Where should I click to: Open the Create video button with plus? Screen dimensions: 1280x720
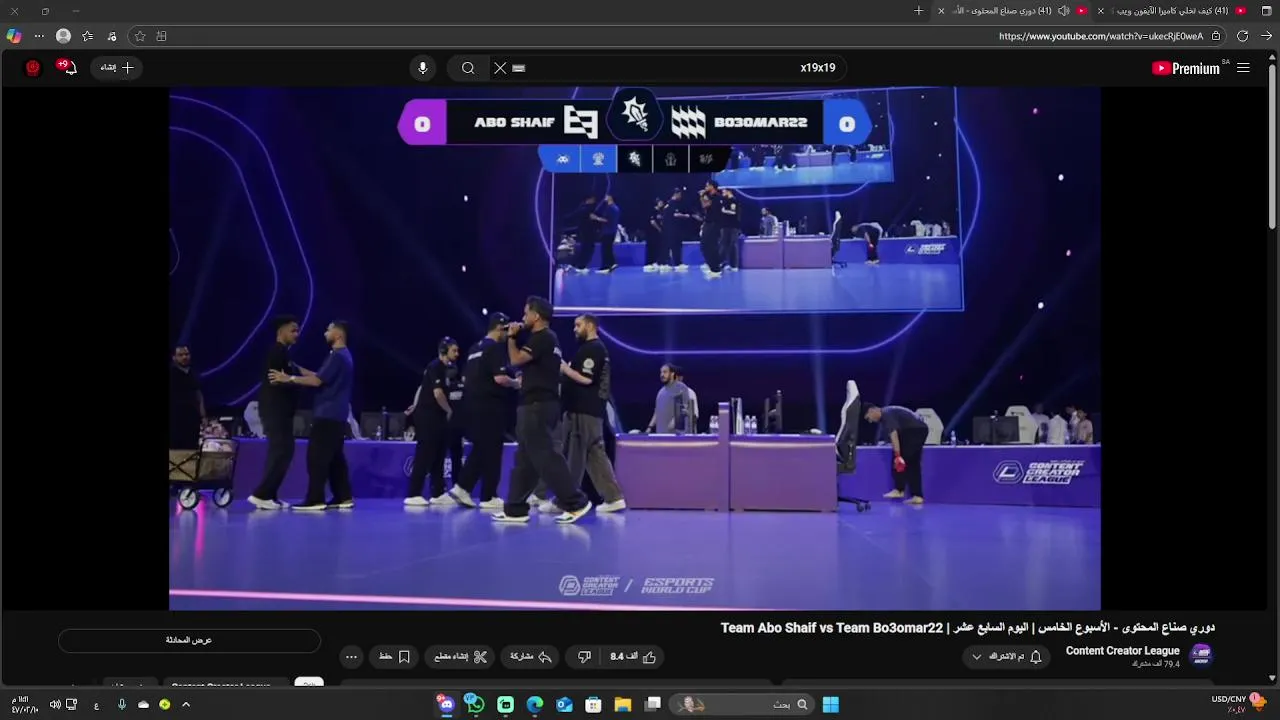[x=117, y=68]
